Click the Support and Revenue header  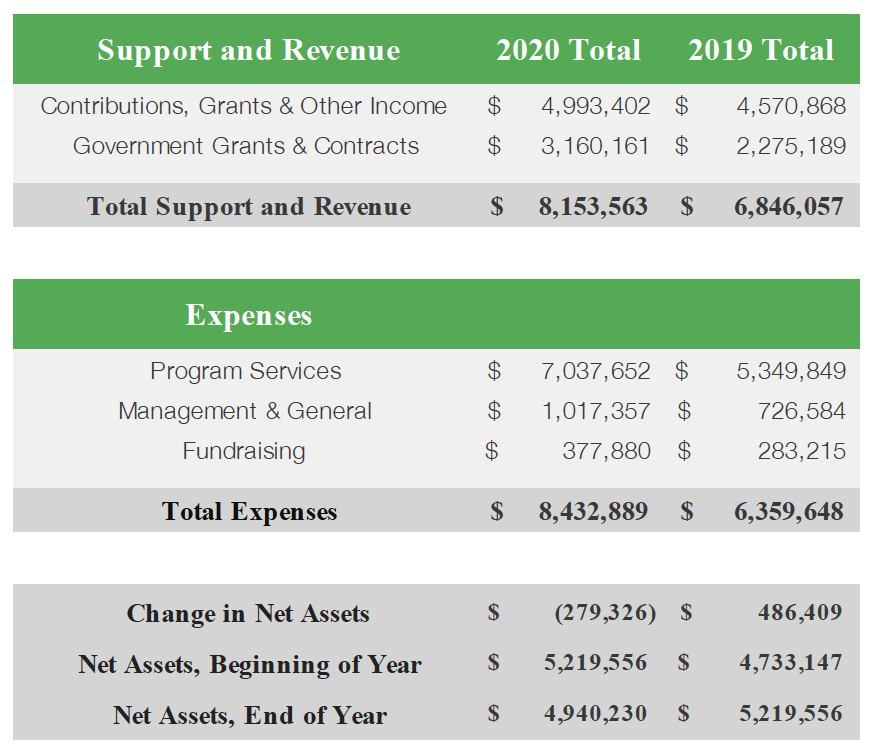(248, 50)
